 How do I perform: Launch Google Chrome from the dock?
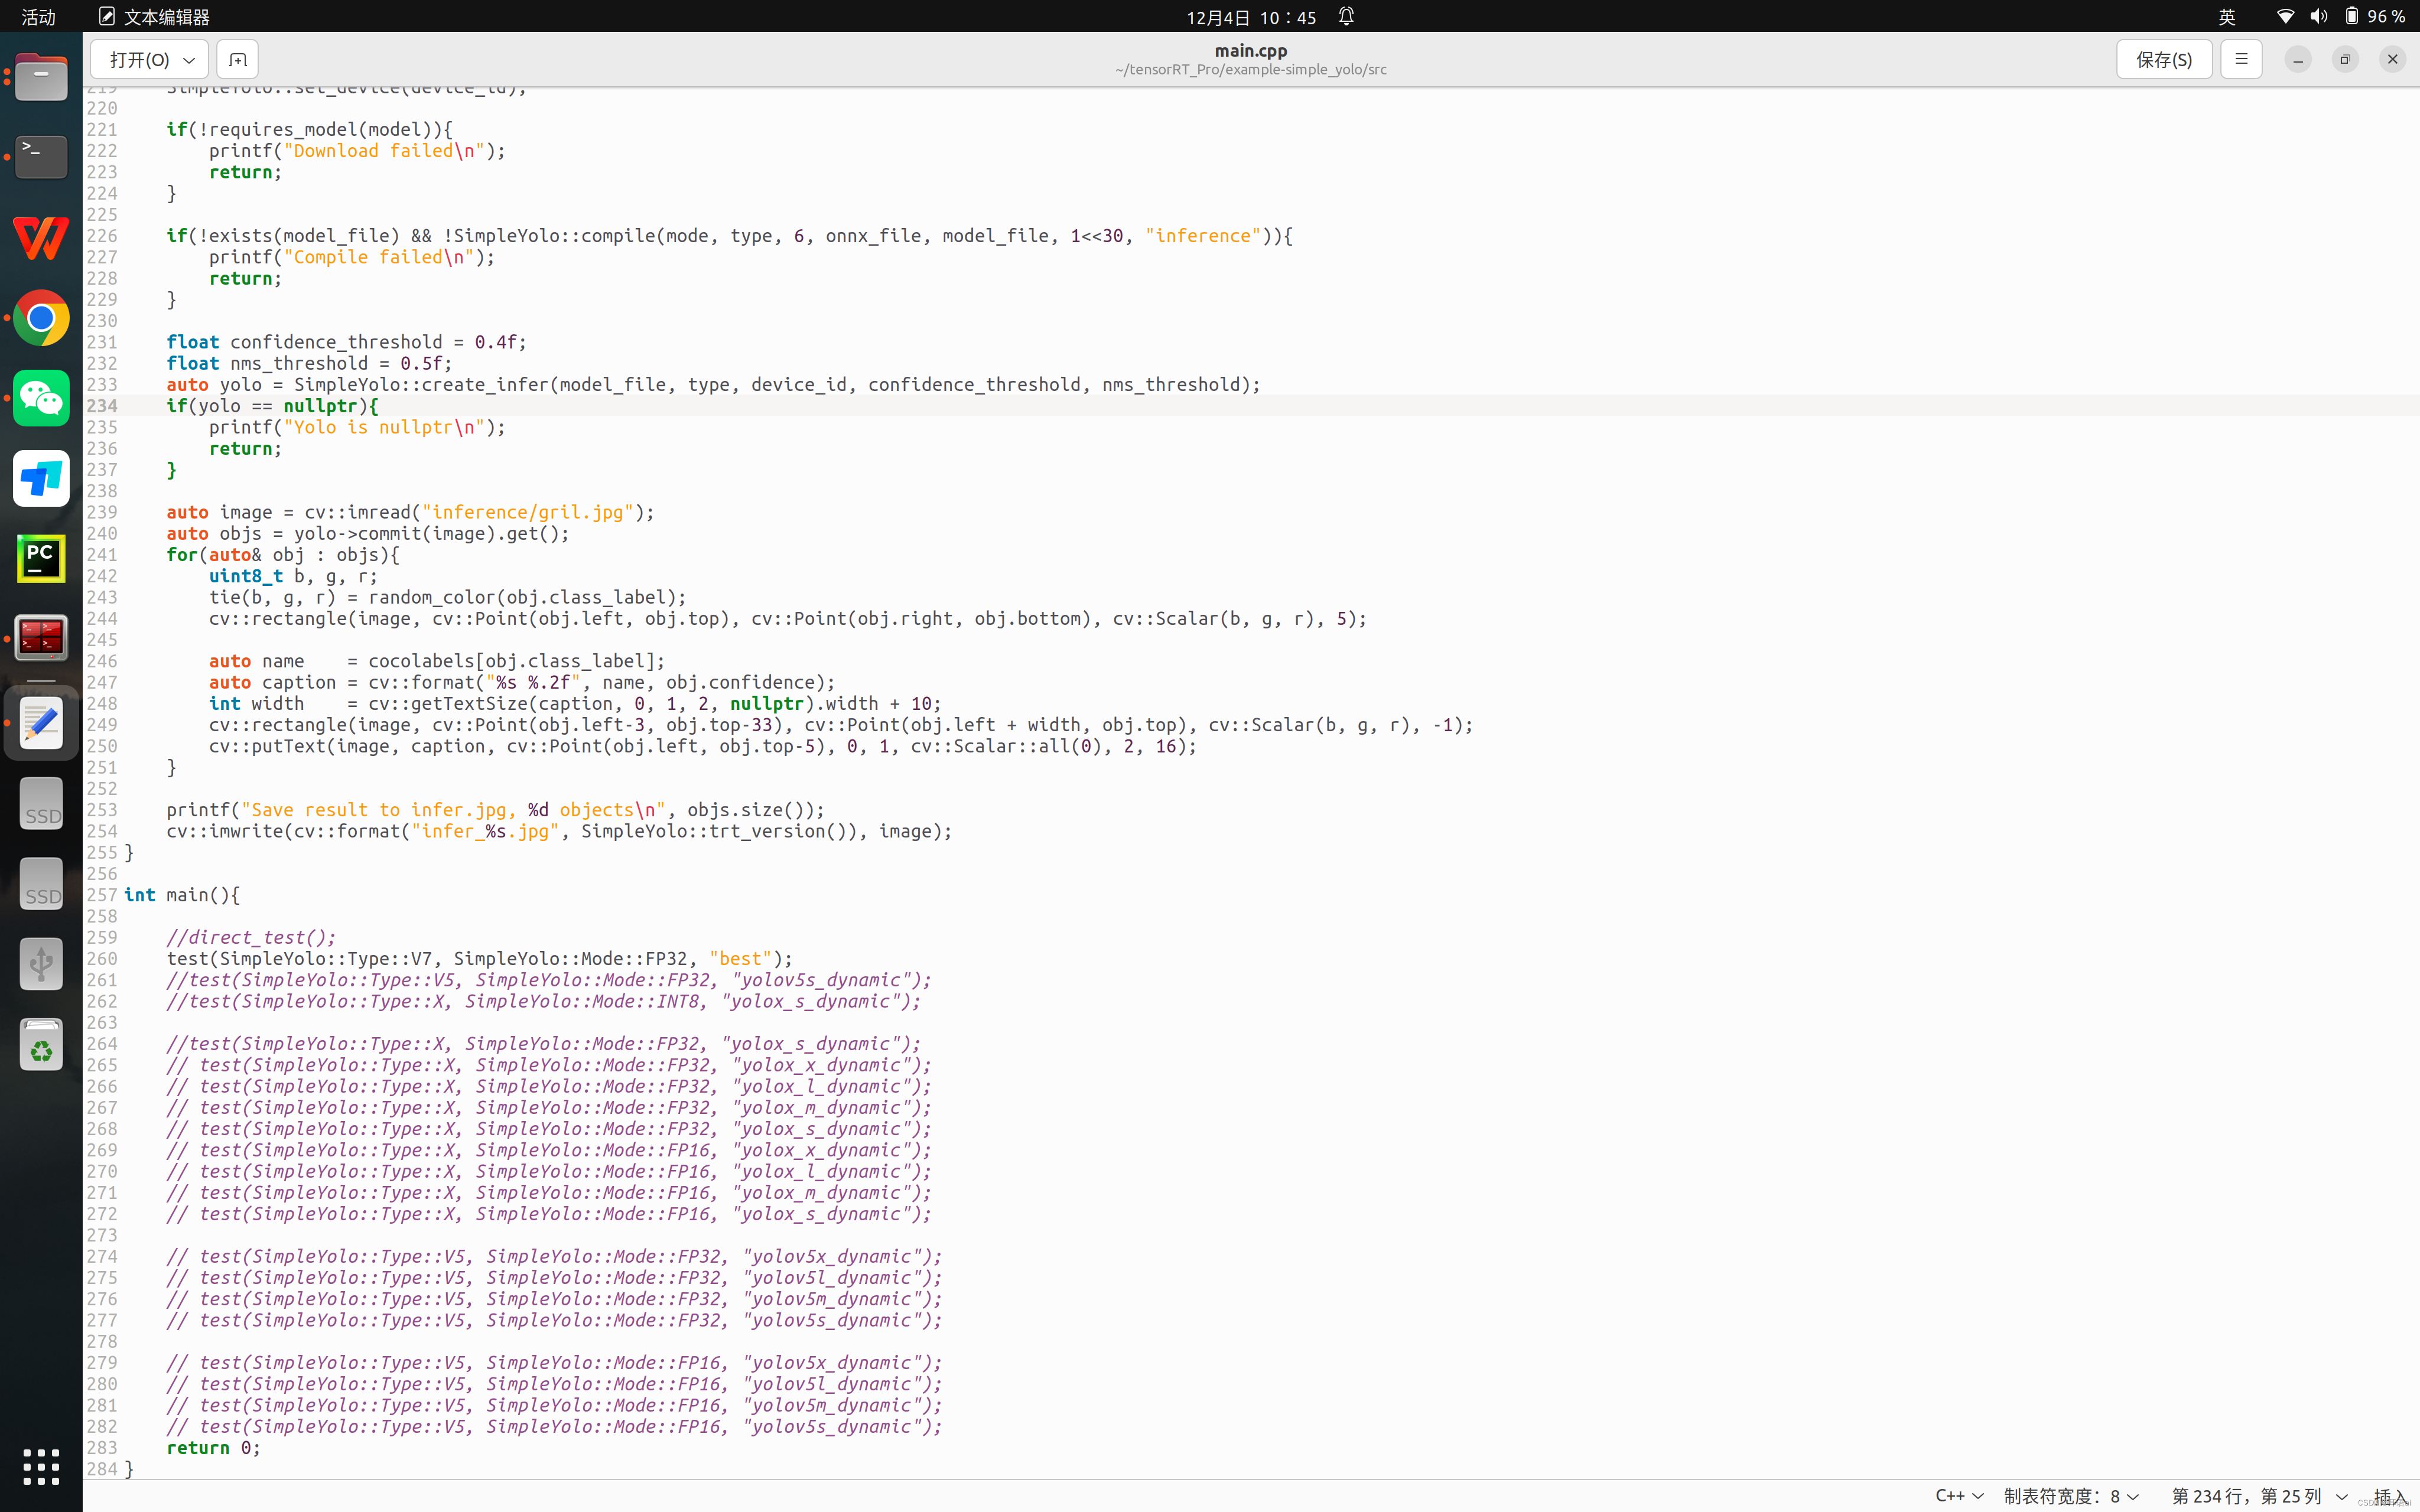(x=40, y=318)
